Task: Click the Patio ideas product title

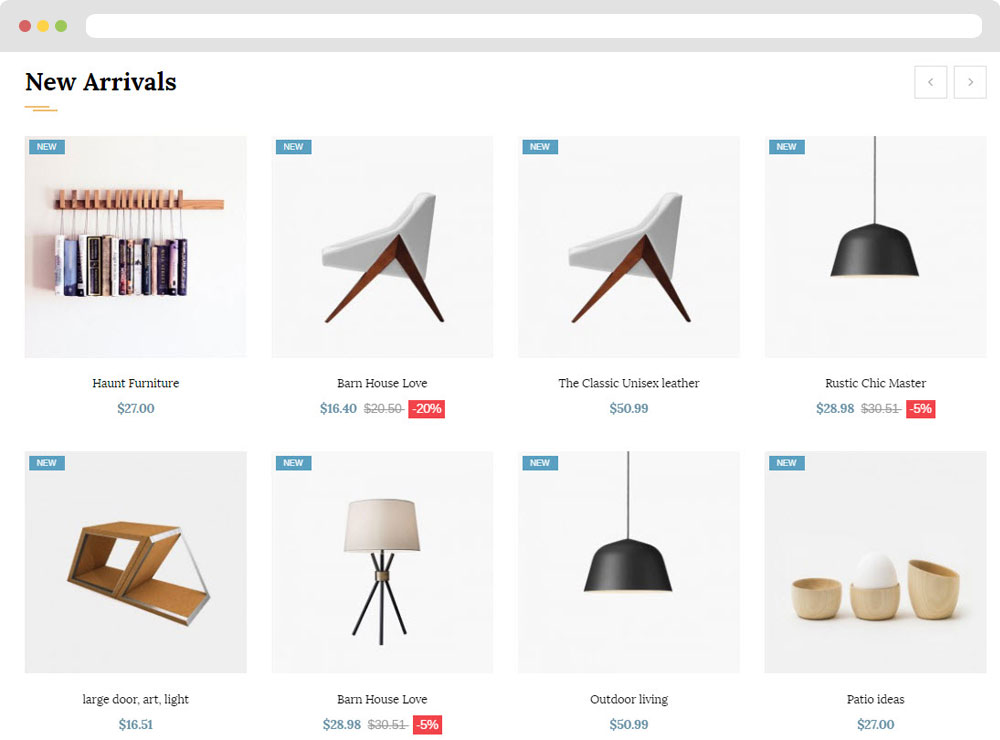Action: coord(875,699)
